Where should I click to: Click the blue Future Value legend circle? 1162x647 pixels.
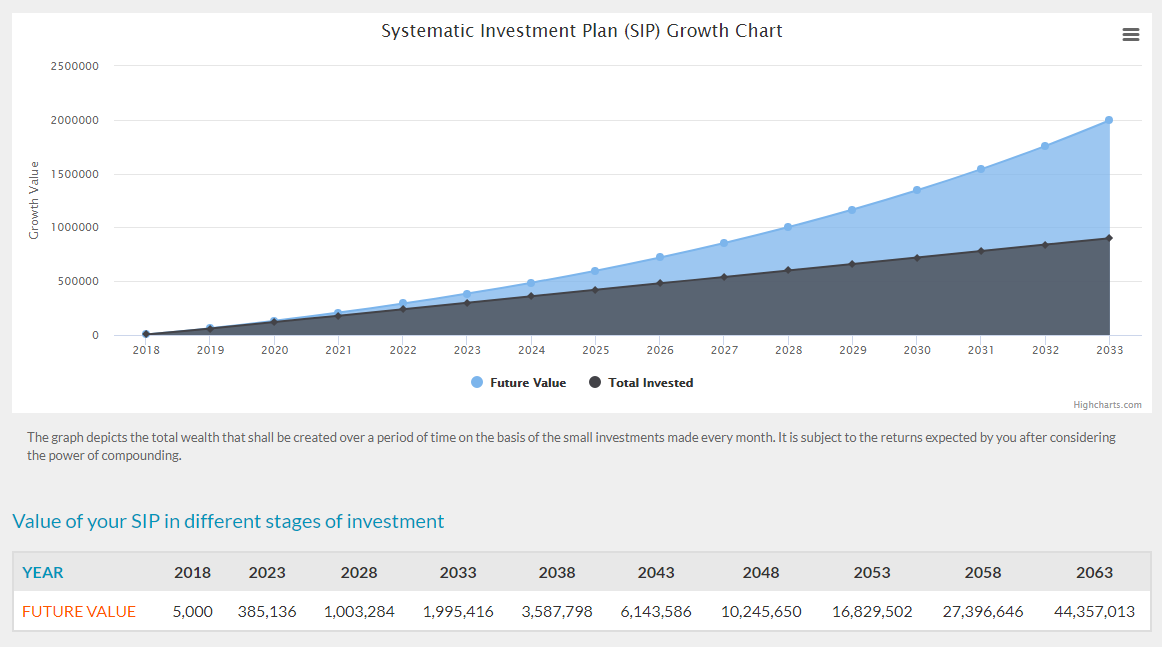tap(477, 383)
